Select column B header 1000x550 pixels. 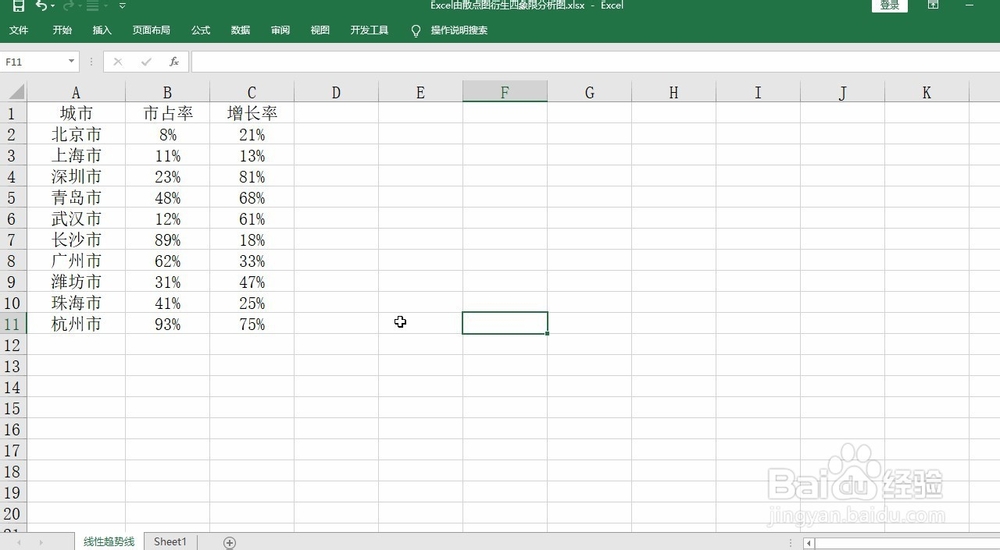click(167, 93)
